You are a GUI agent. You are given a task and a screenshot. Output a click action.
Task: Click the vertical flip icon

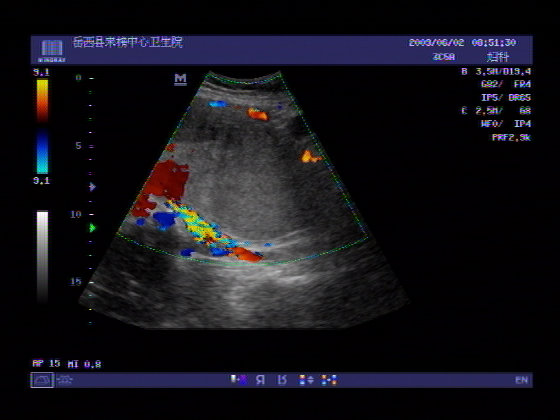(282, 380)
